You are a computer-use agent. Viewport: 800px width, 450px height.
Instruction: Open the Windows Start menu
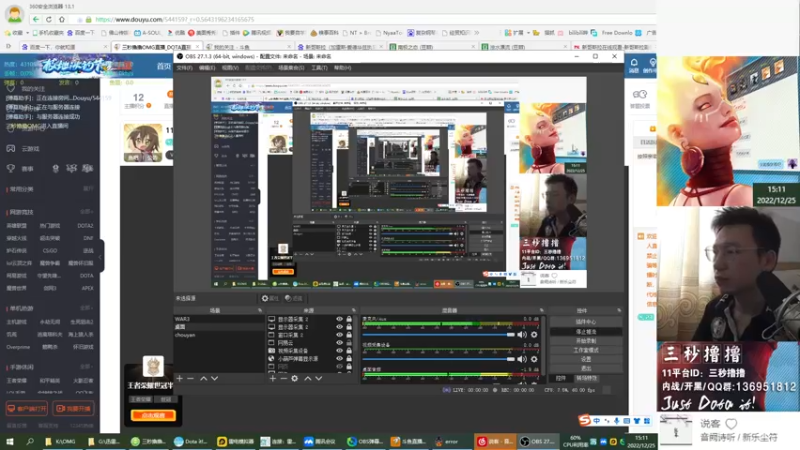click(x=10, y=441)
